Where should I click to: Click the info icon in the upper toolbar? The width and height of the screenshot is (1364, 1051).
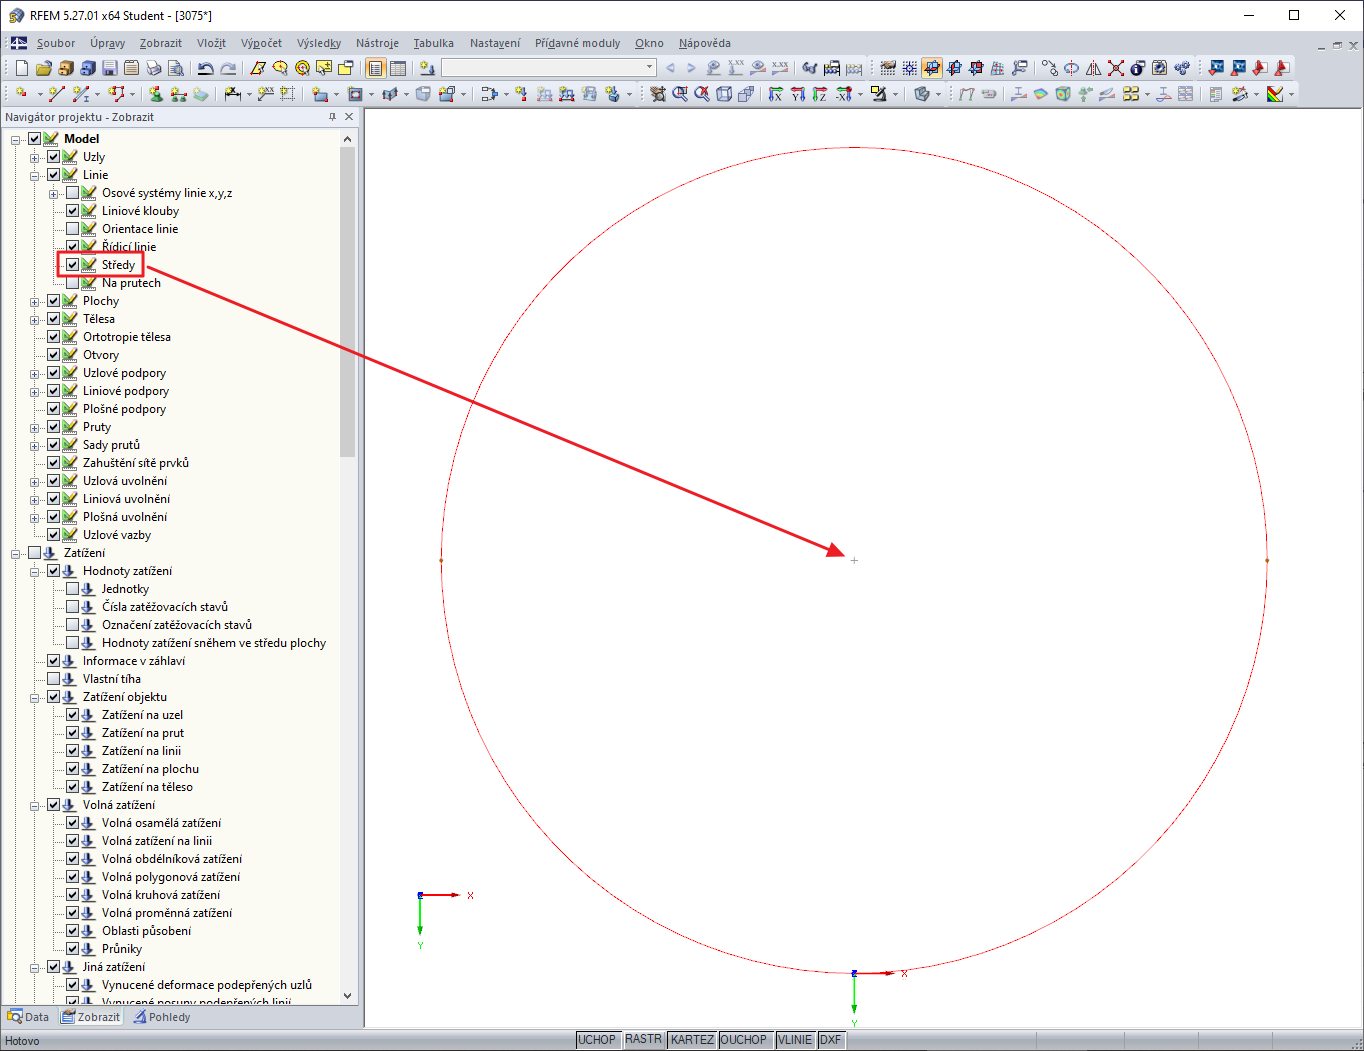(1136, 68)
